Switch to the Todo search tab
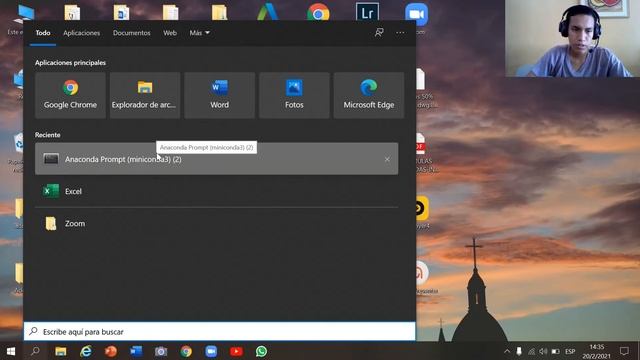 click(43, 33)
